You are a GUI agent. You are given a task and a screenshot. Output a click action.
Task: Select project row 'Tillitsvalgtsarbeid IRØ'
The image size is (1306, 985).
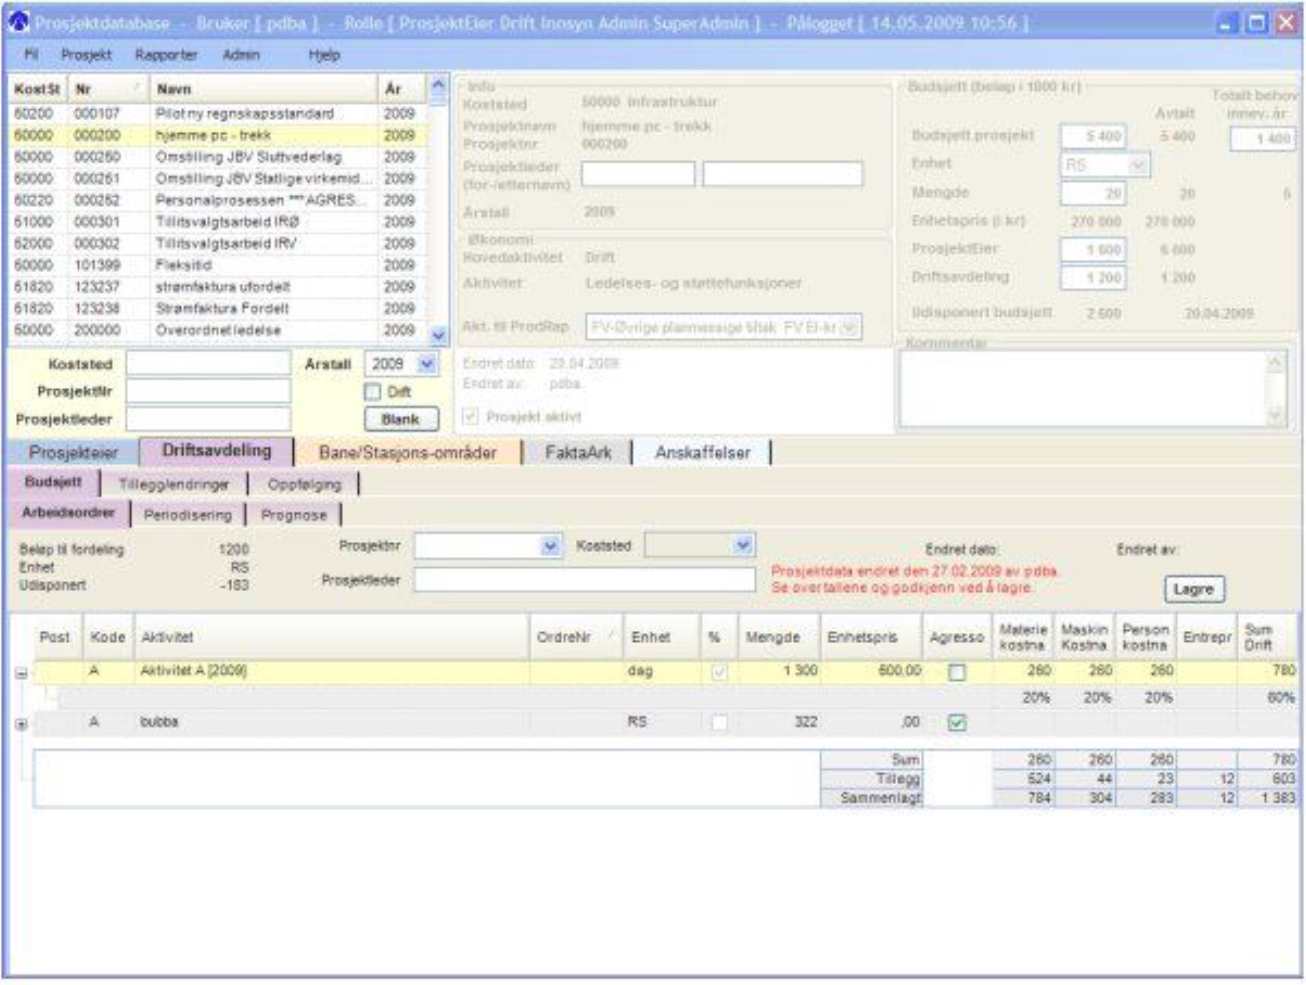[219, 222]
